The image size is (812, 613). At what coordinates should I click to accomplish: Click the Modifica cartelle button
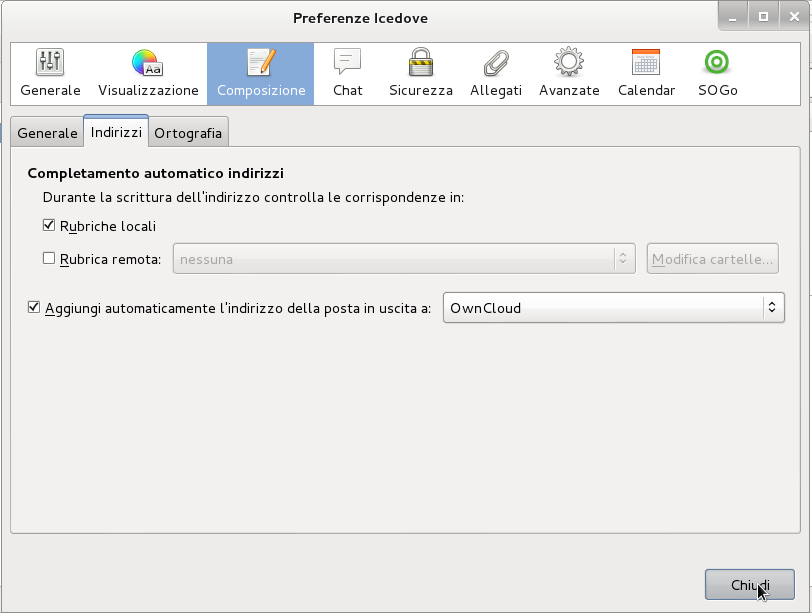pos(712,259)
